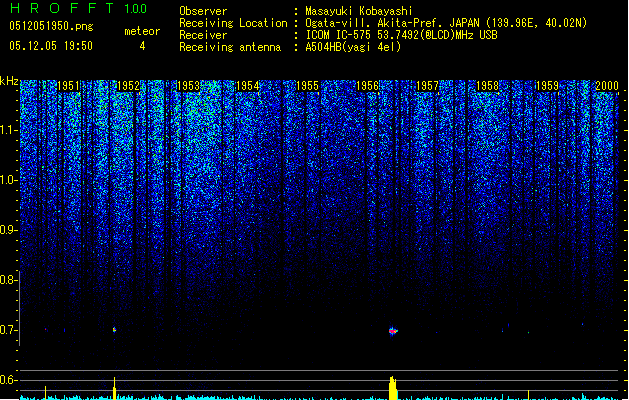Click the 0.6 kHz axis label

coord(9,380)
